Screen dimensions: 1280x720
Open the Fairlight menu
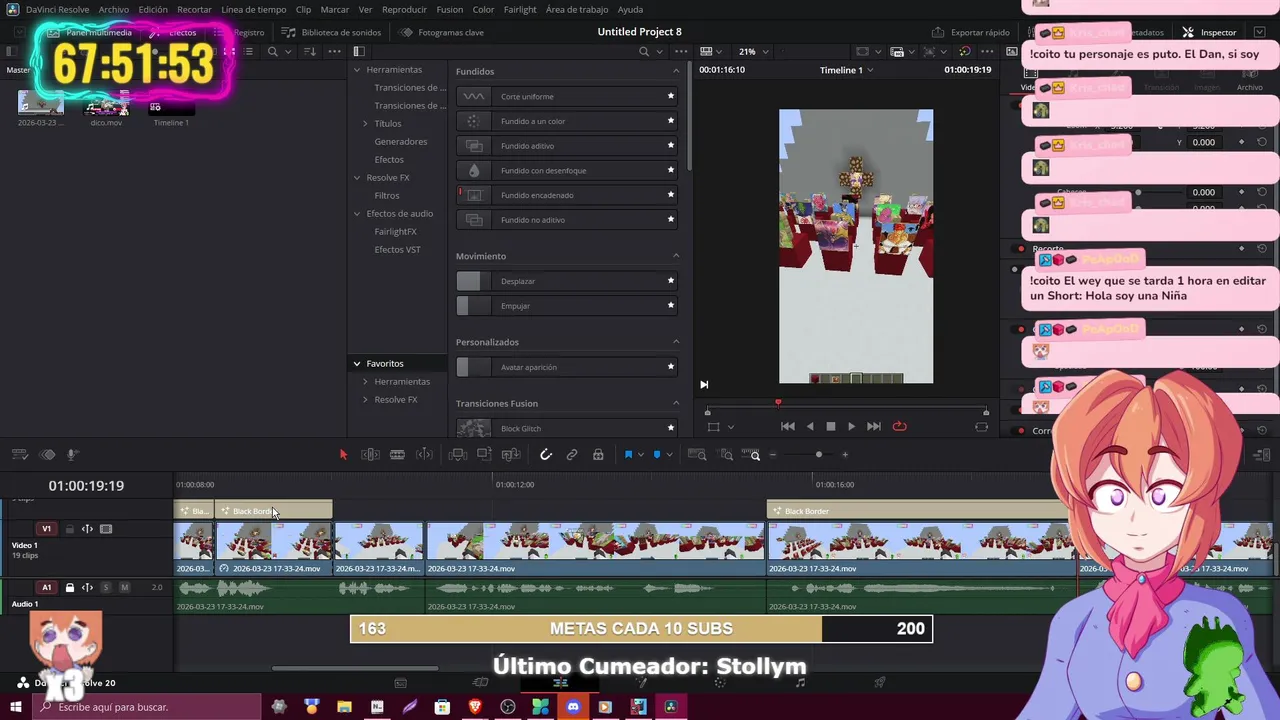(520, 9)
